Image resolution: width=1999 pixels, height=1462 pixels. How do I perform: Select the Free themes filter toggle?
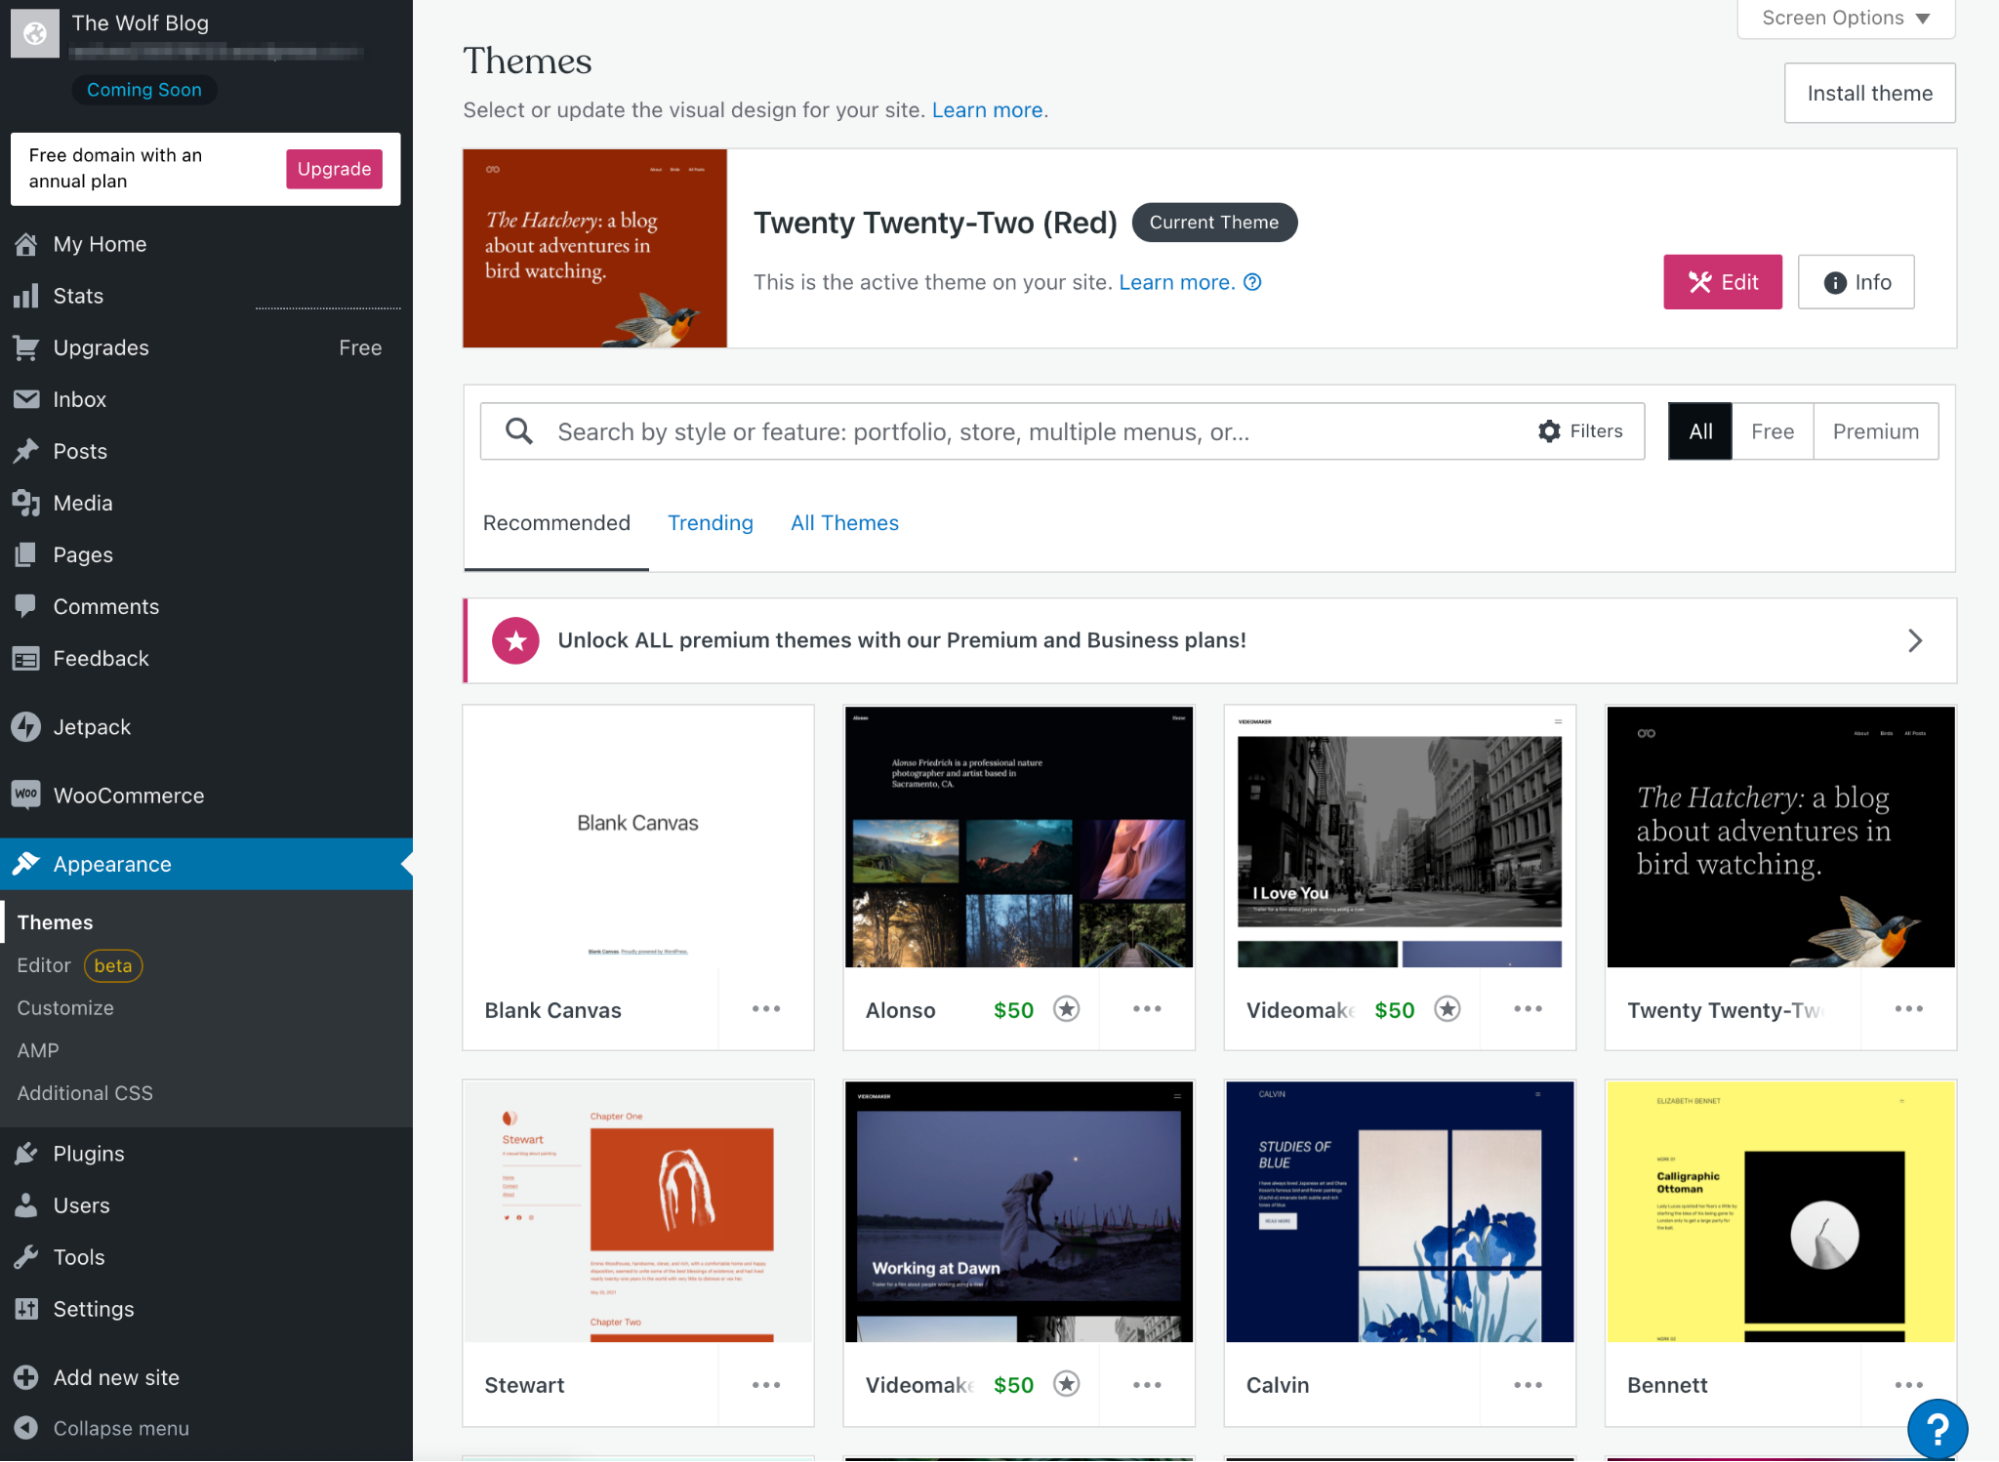(x=1771, y=430)
